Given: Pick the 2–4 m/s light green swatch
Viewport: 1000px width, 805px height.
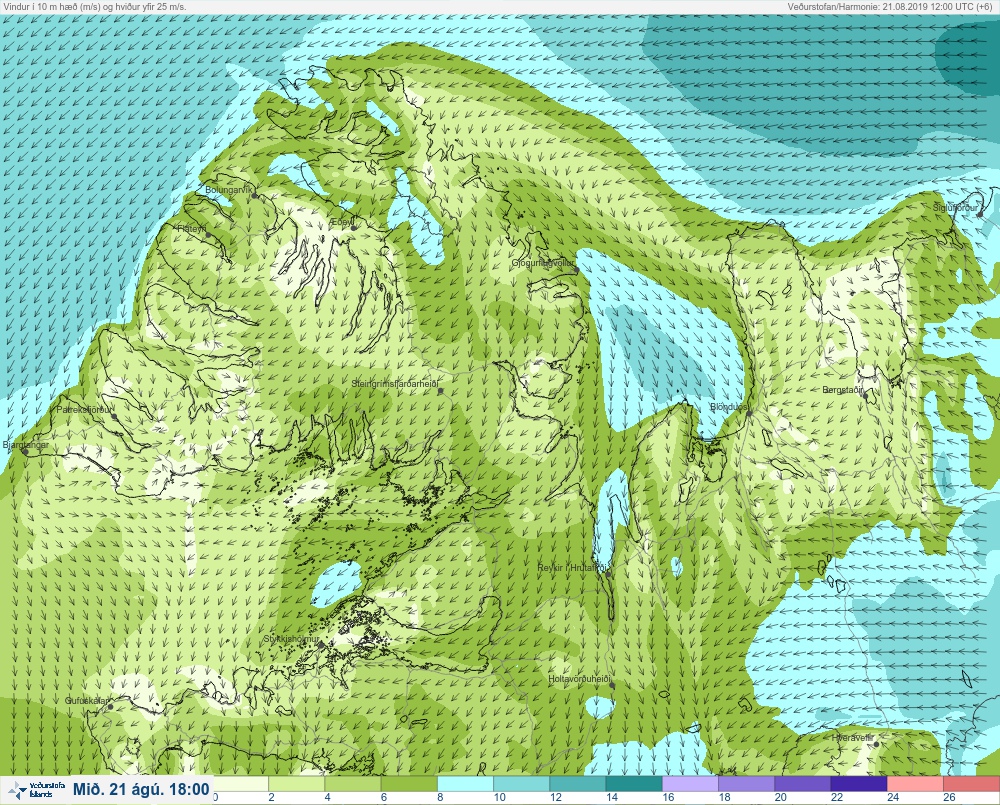Looking at the screenshot, I should [x=297, y=783].
